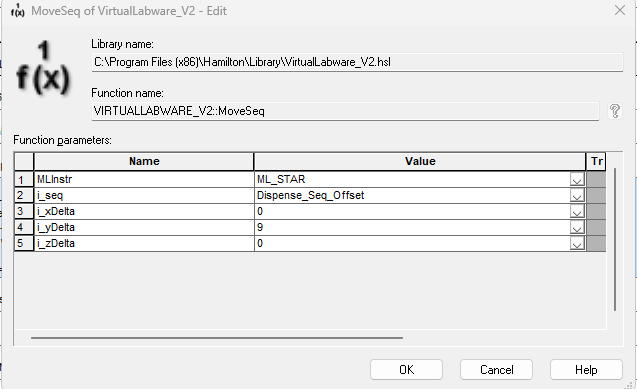Close the MoveSeq Edit dialog
This screenshot has width=637, height=389.
point(620,10)
